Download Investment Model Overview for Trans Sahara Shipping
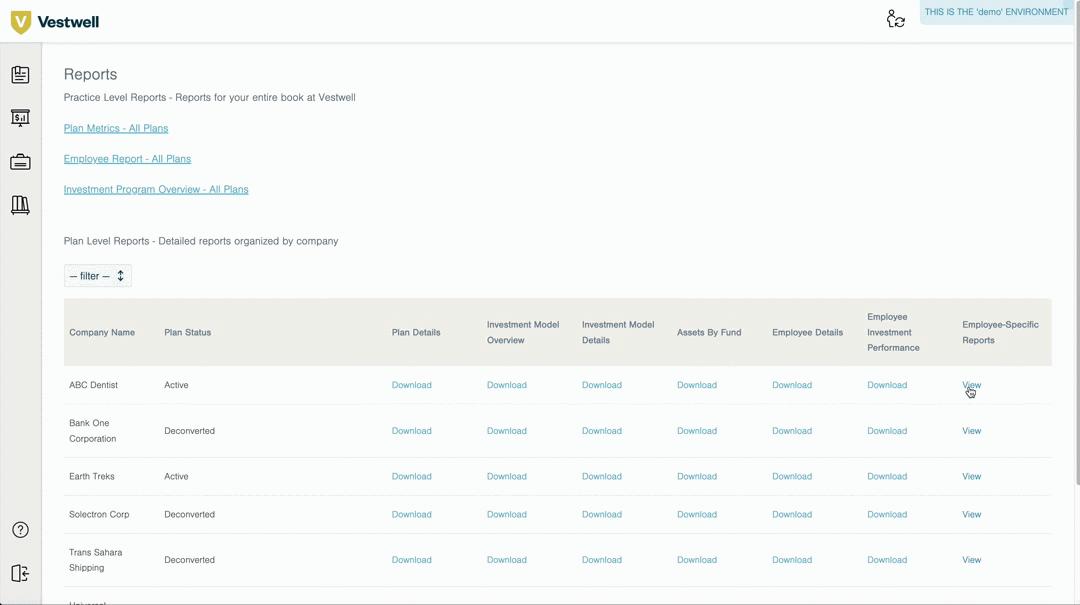The image size is (1080, 605). tap(507, 560)
